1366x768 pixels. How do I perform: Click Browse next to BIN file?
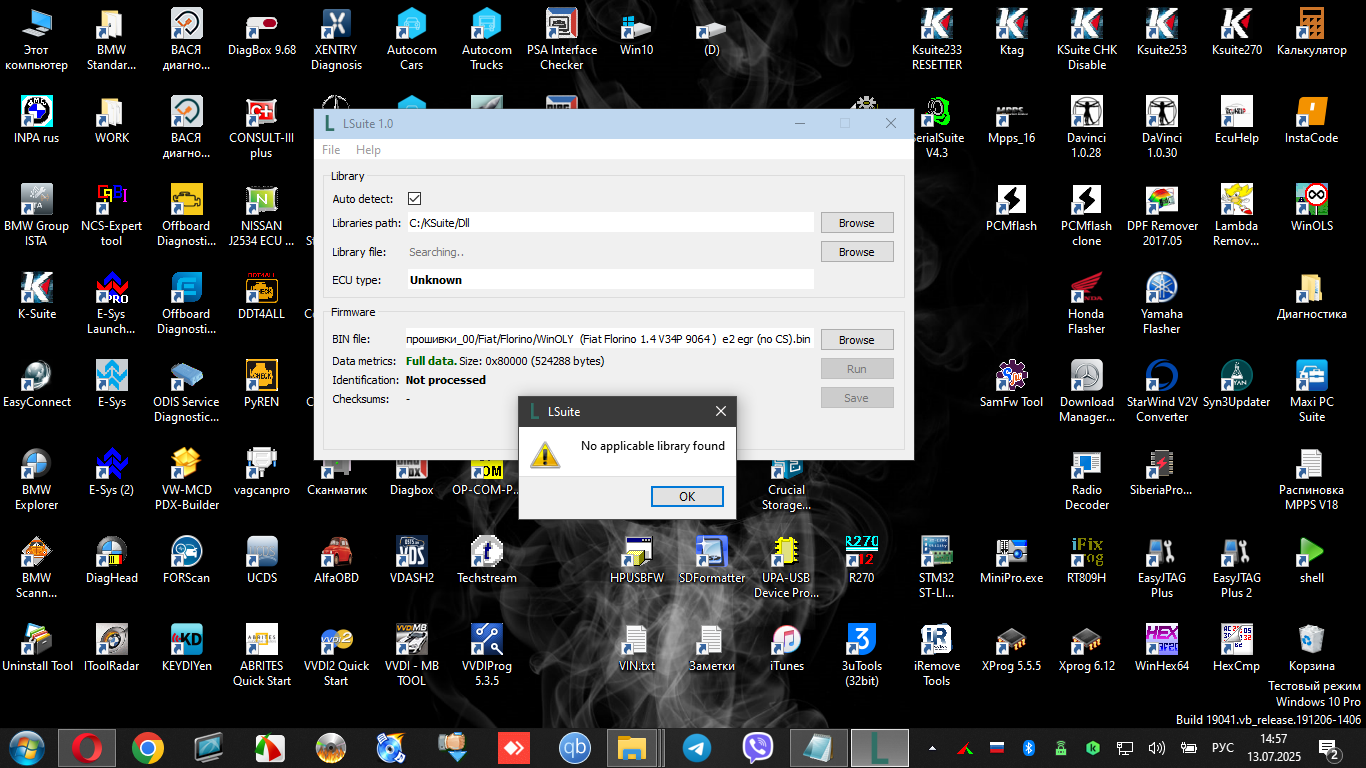(857, 340)
